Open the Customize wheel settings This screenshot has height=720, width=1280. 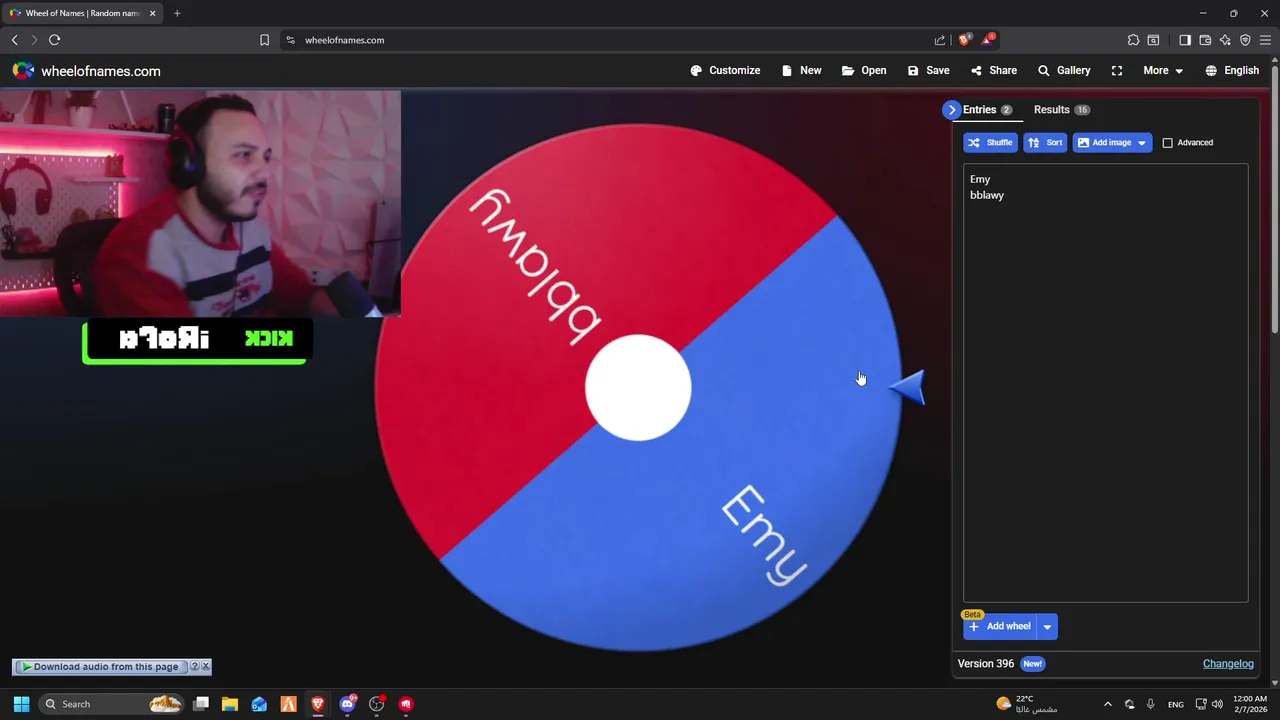(x=725, y=71)
